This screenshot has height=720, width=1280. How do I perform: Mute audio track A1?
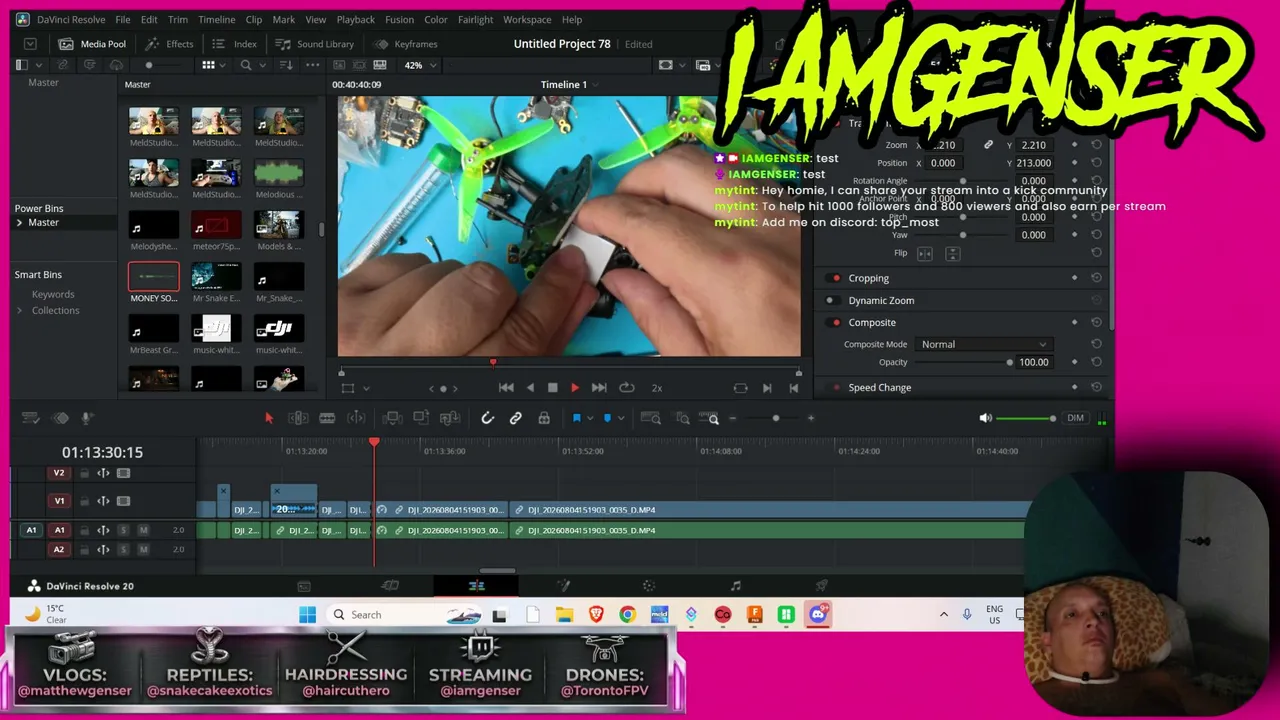[x=143, y=530]
